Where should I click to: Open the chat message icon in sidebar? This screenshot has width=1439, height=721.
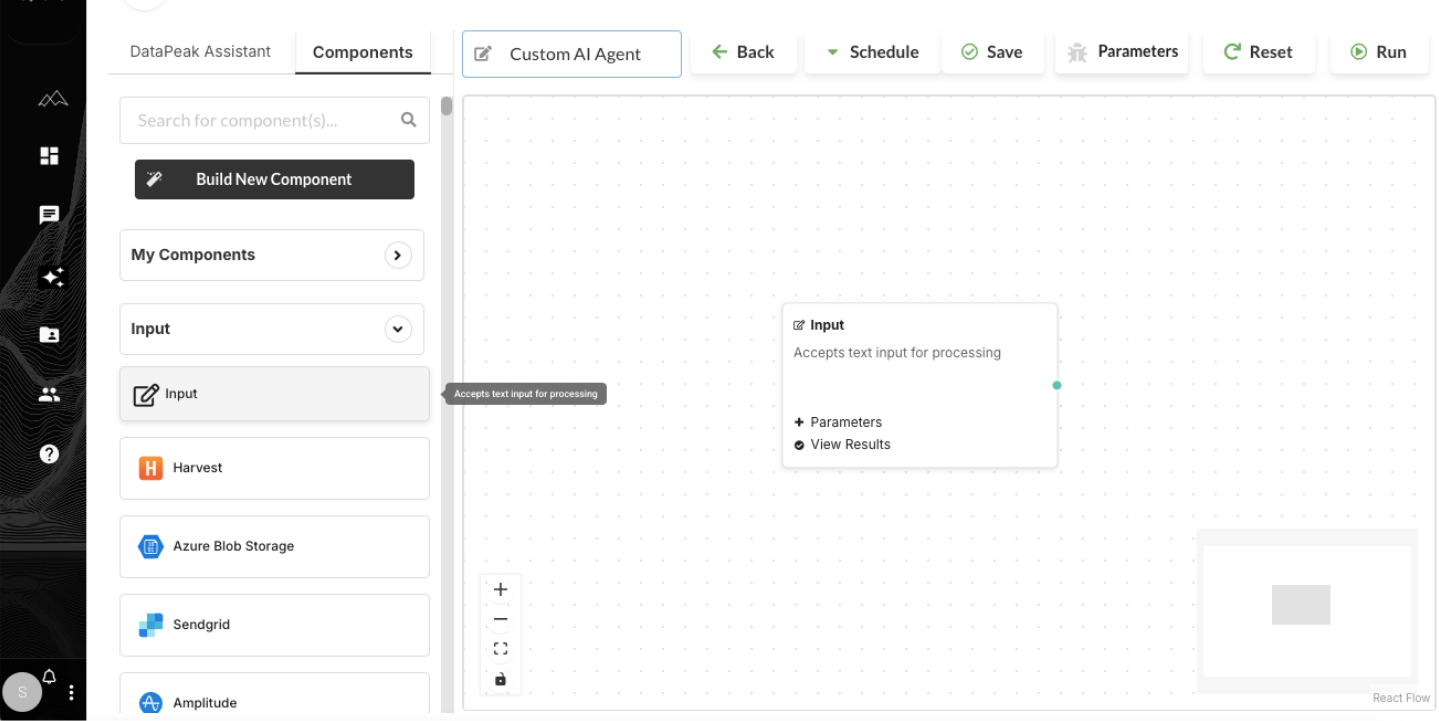tap(49, 215)
